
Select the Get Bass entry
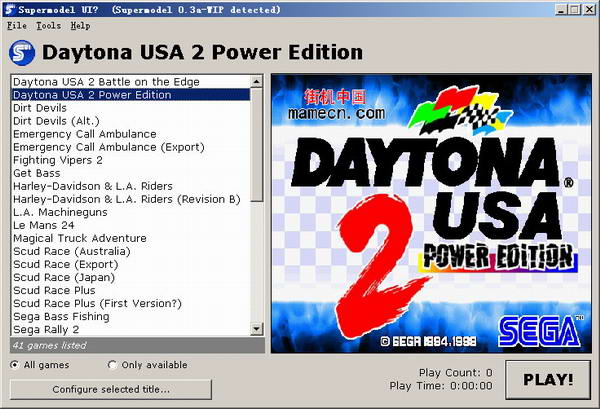click(131, 173)
